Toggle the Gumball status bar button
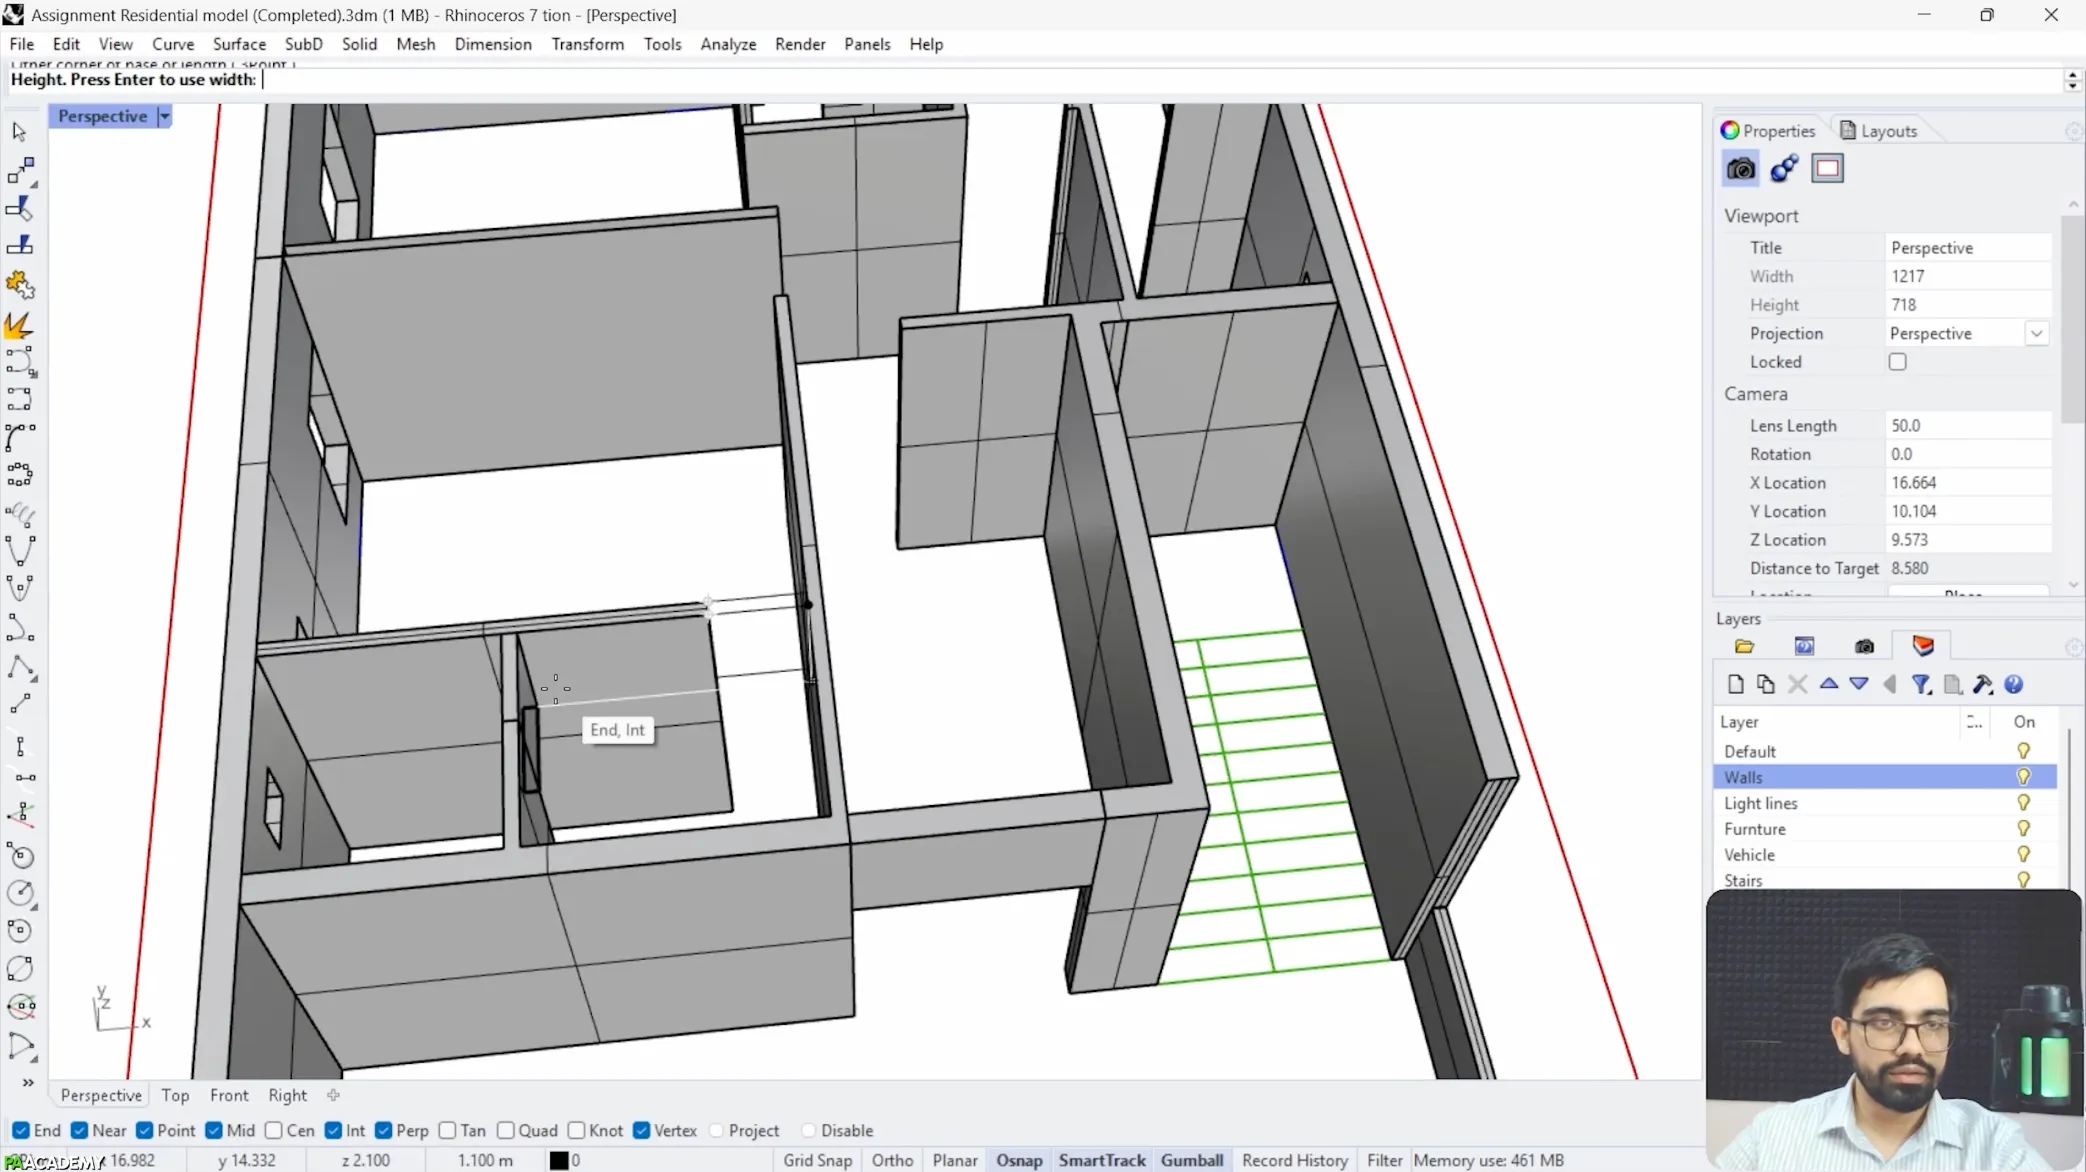2086x1172 pixels. tap(1191, 1160)
